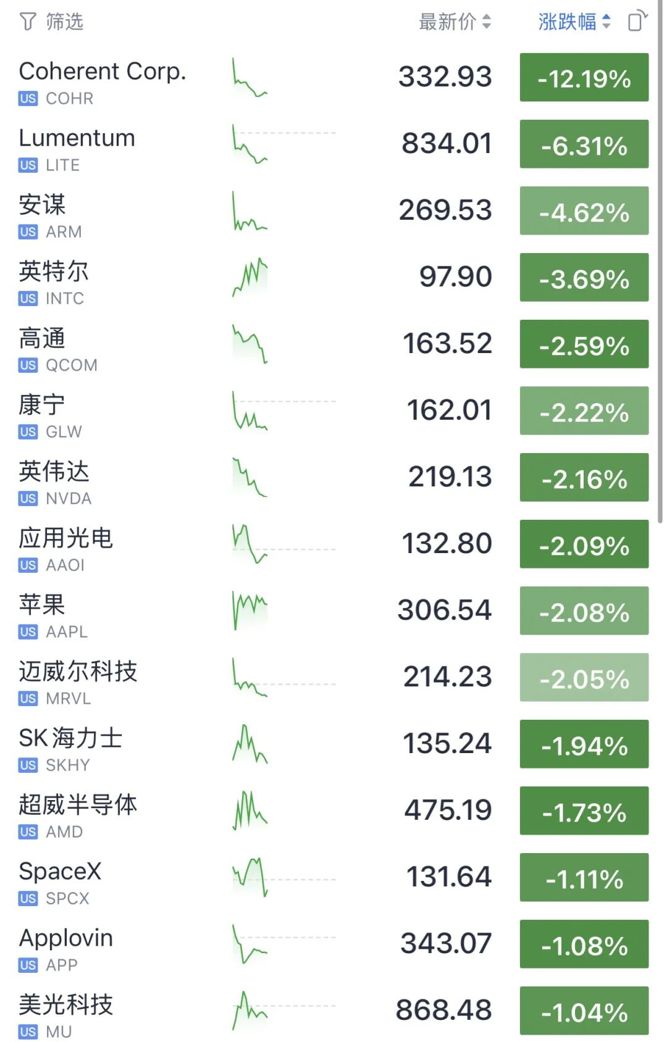Tap the -12.19% change badge for COHR
This screenshot has height=1042, width=667.
pos(584,78)
